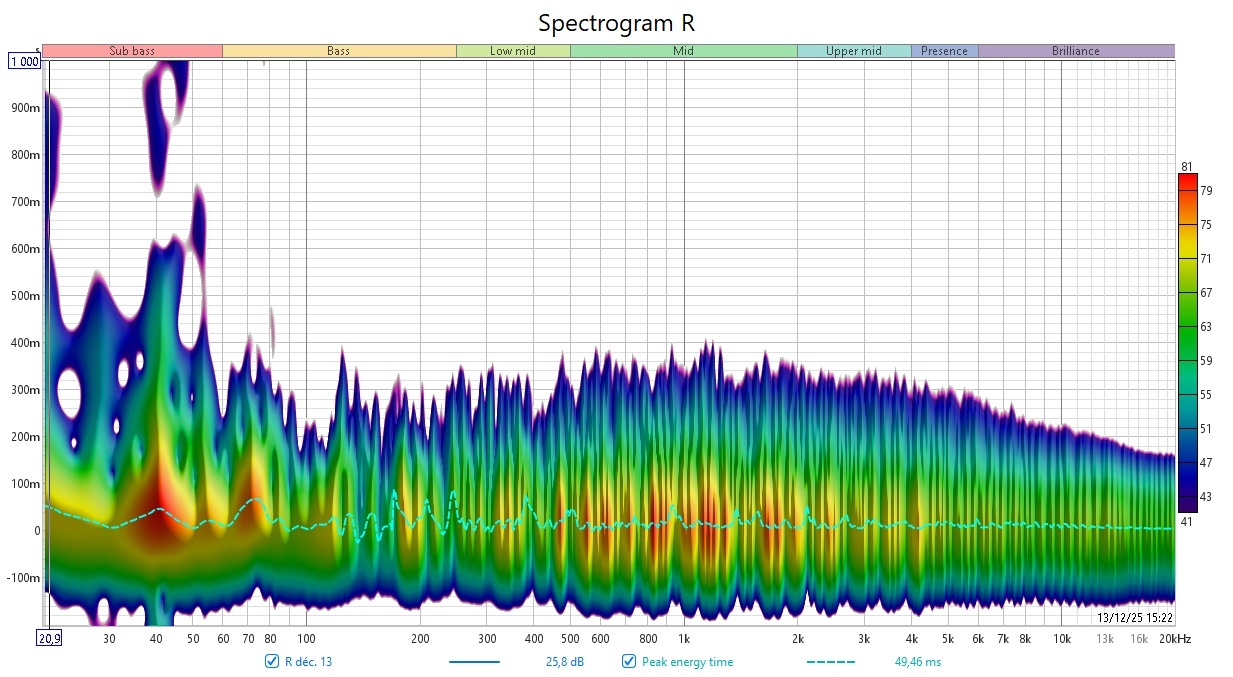Select the Presence band label
This screenshot has height=677, width=1233.
point(944,51)
